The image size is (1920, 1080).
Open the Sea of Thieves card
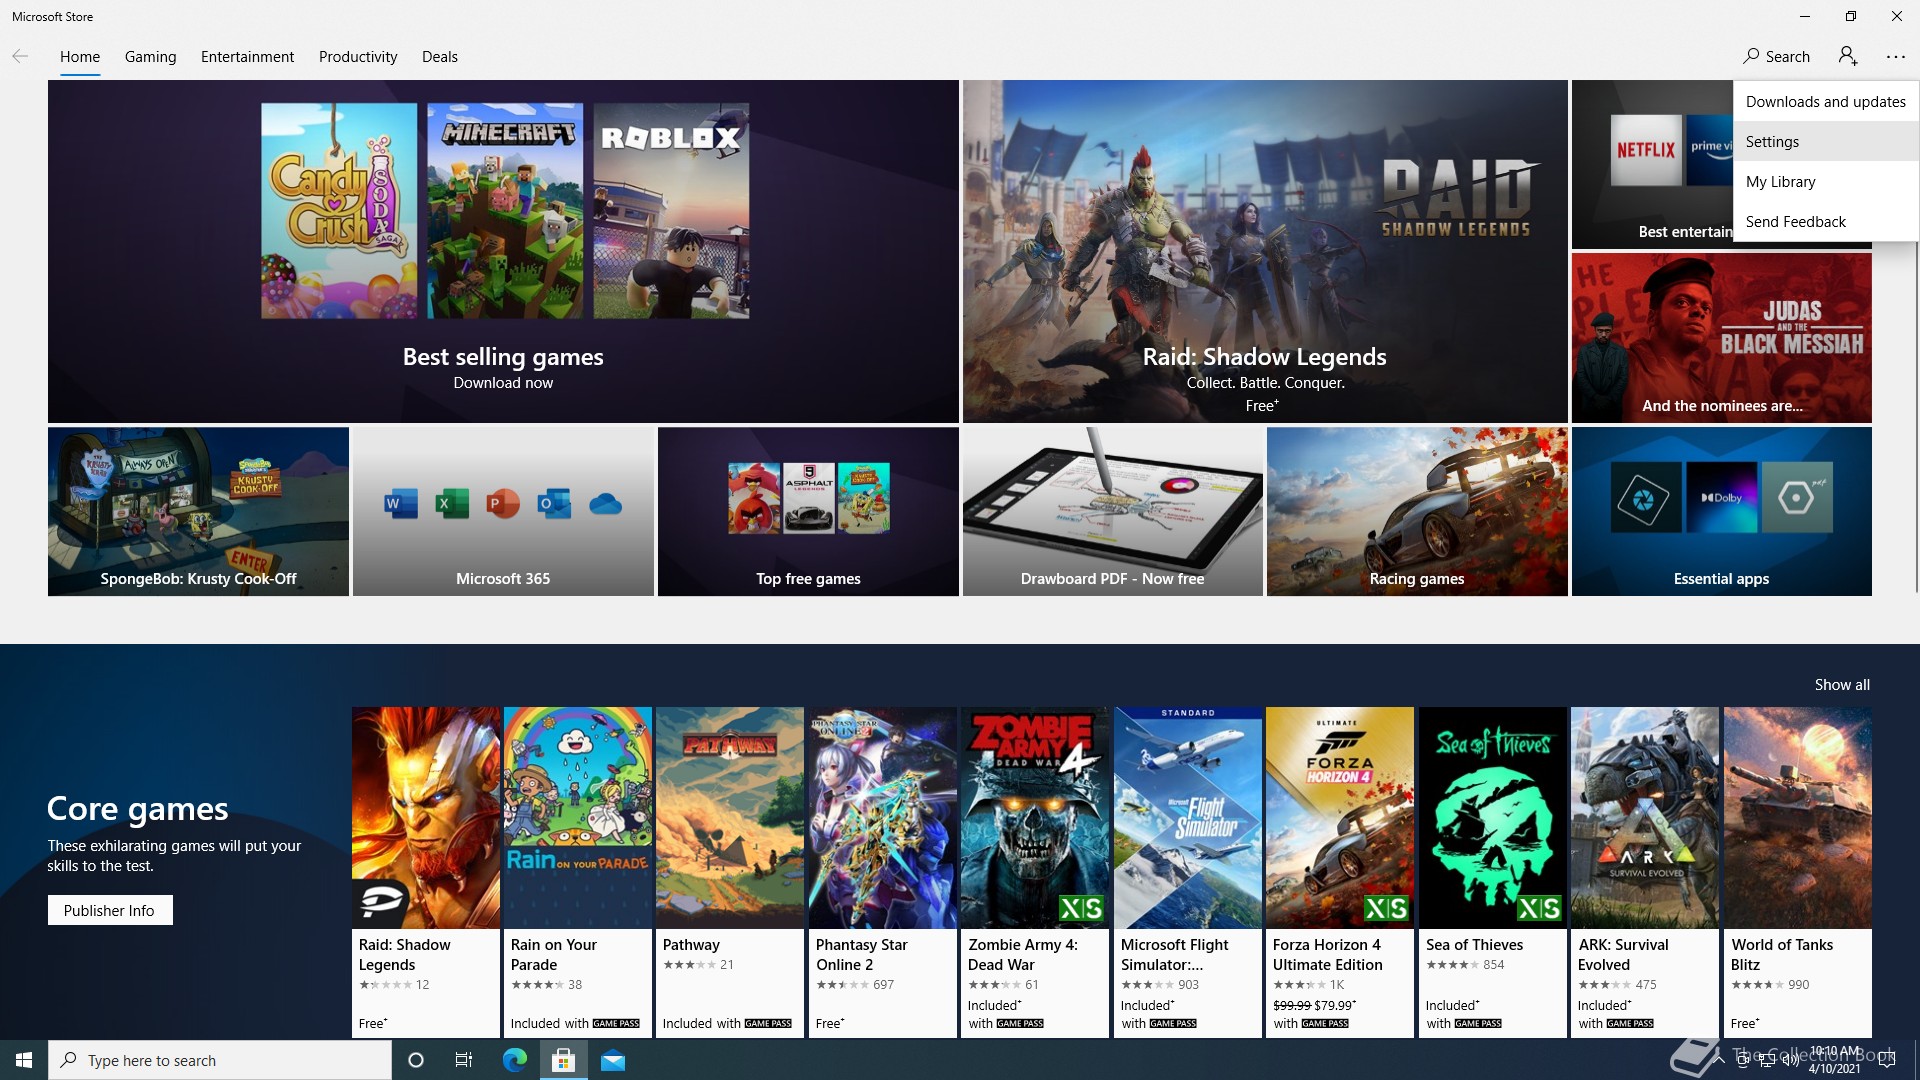tap(1493, 872)
